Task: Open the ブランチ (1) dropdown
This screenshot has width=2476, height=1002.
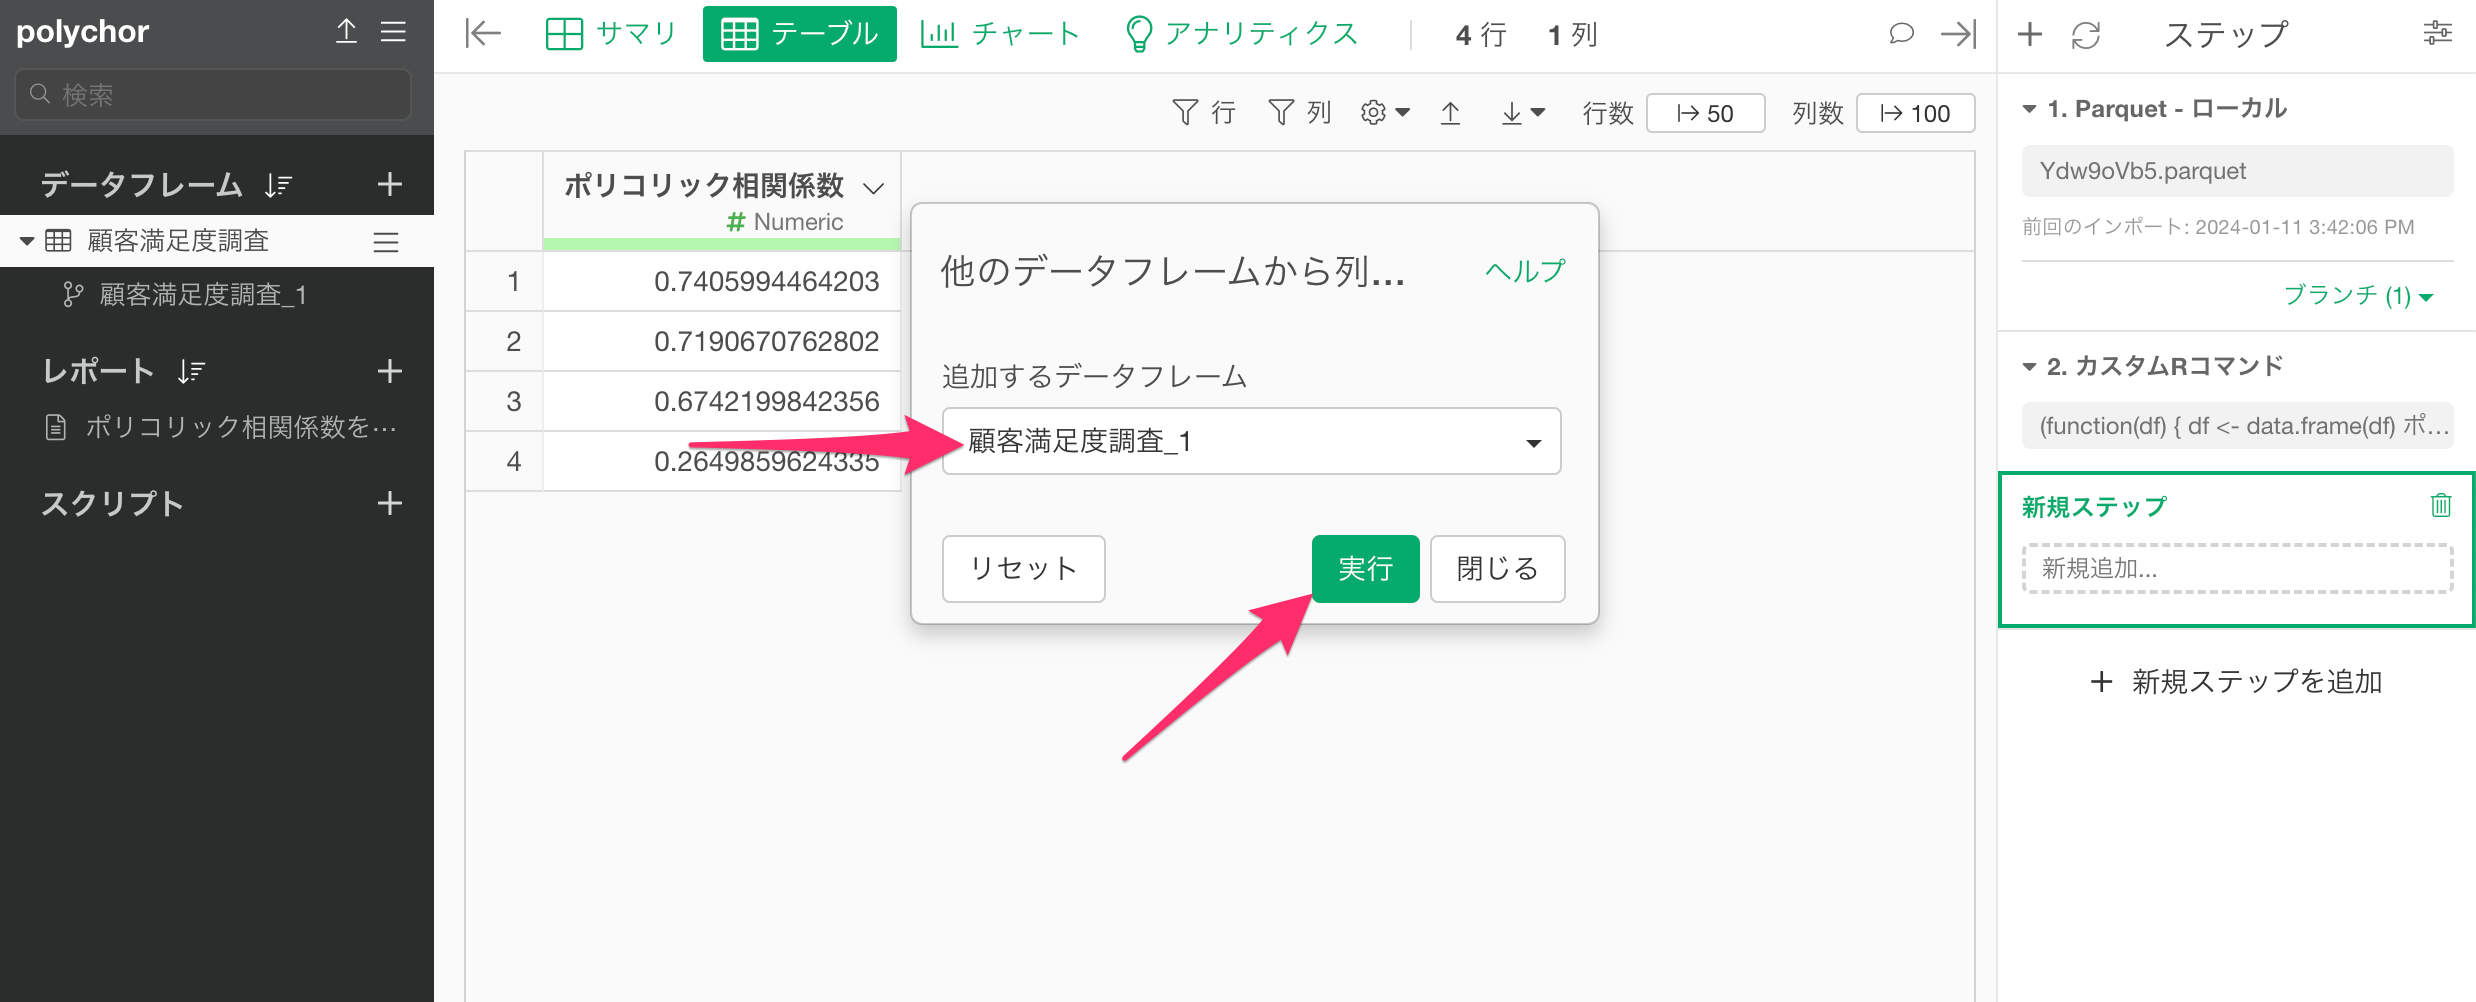Action: click(x=2357, y=295)
